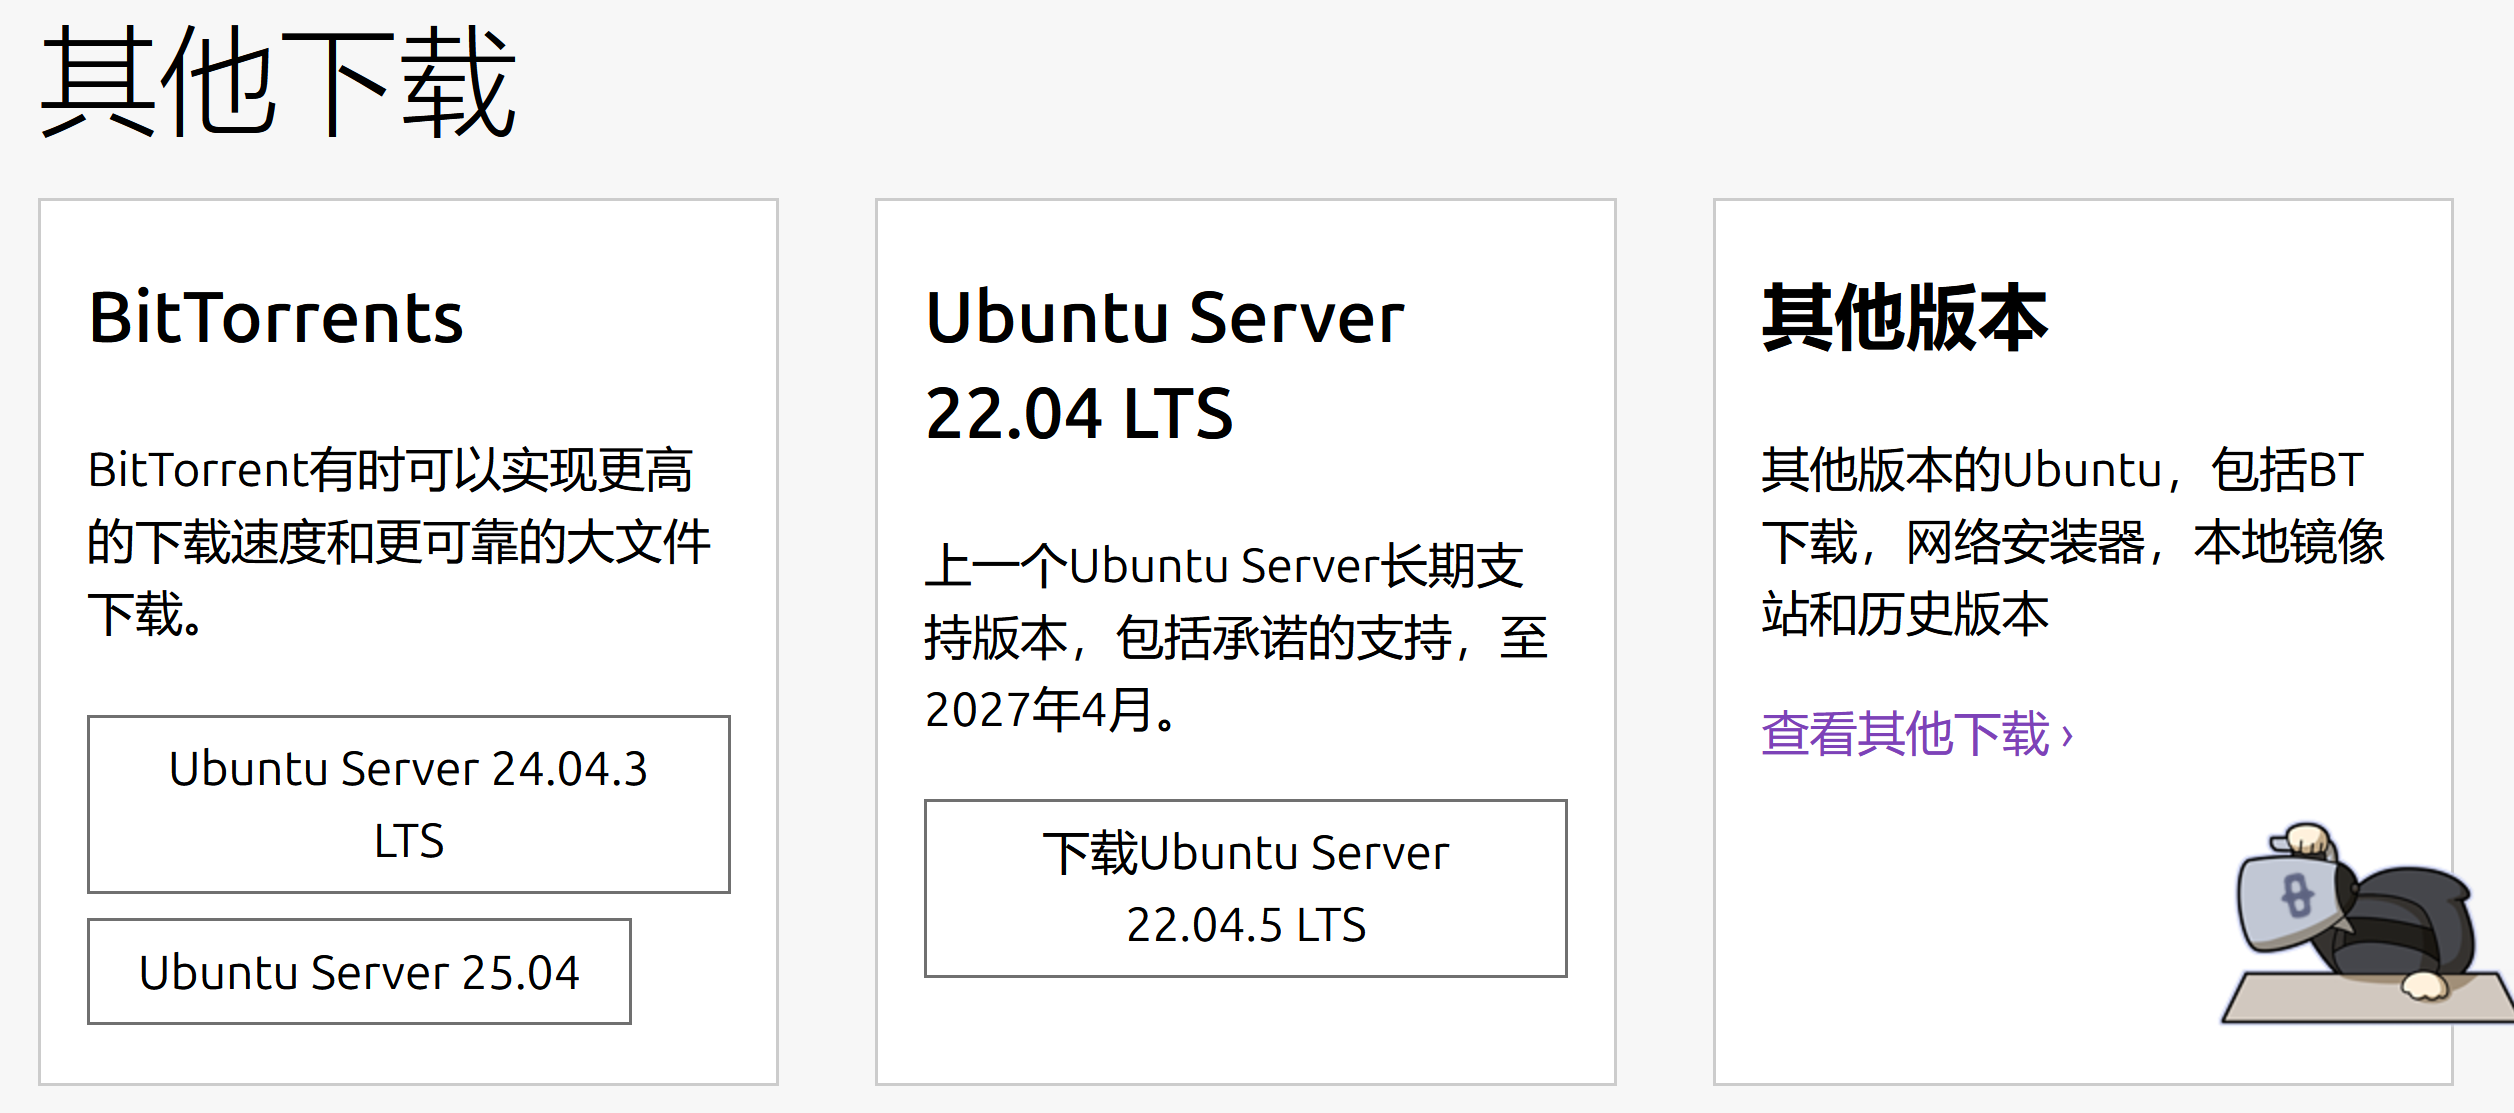Select the 其他版本 card heading
Image resolution: width=2514 pixels, height=1113 pixels.
pos(1905,318)
